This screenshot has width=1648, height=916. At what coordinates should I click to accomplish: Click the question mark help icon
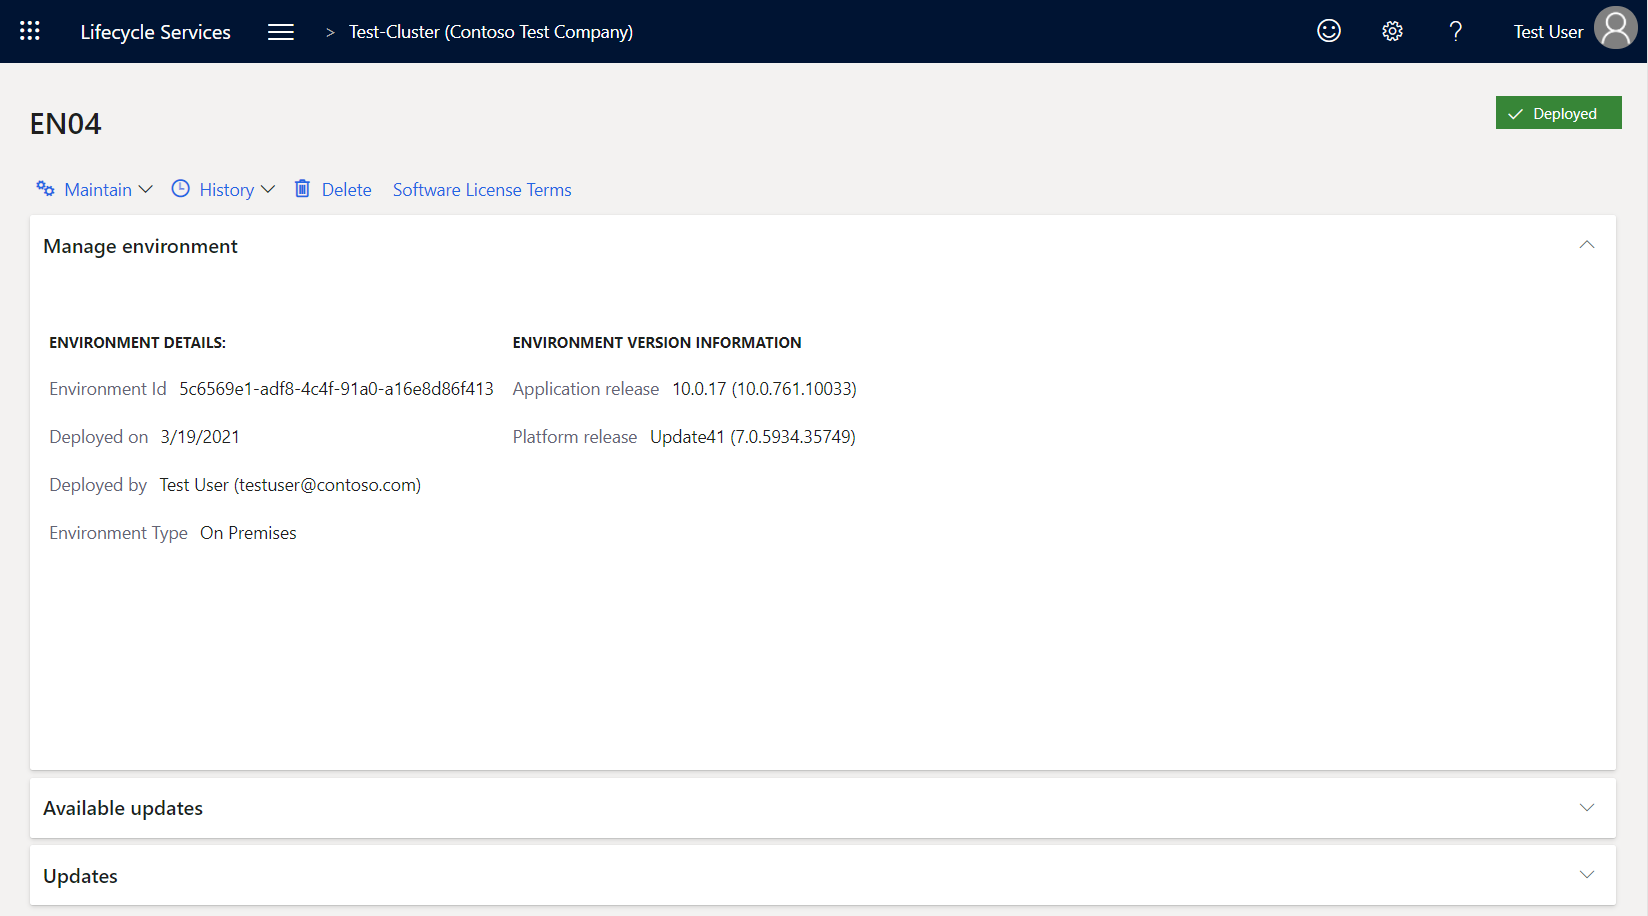[1456, 31]
